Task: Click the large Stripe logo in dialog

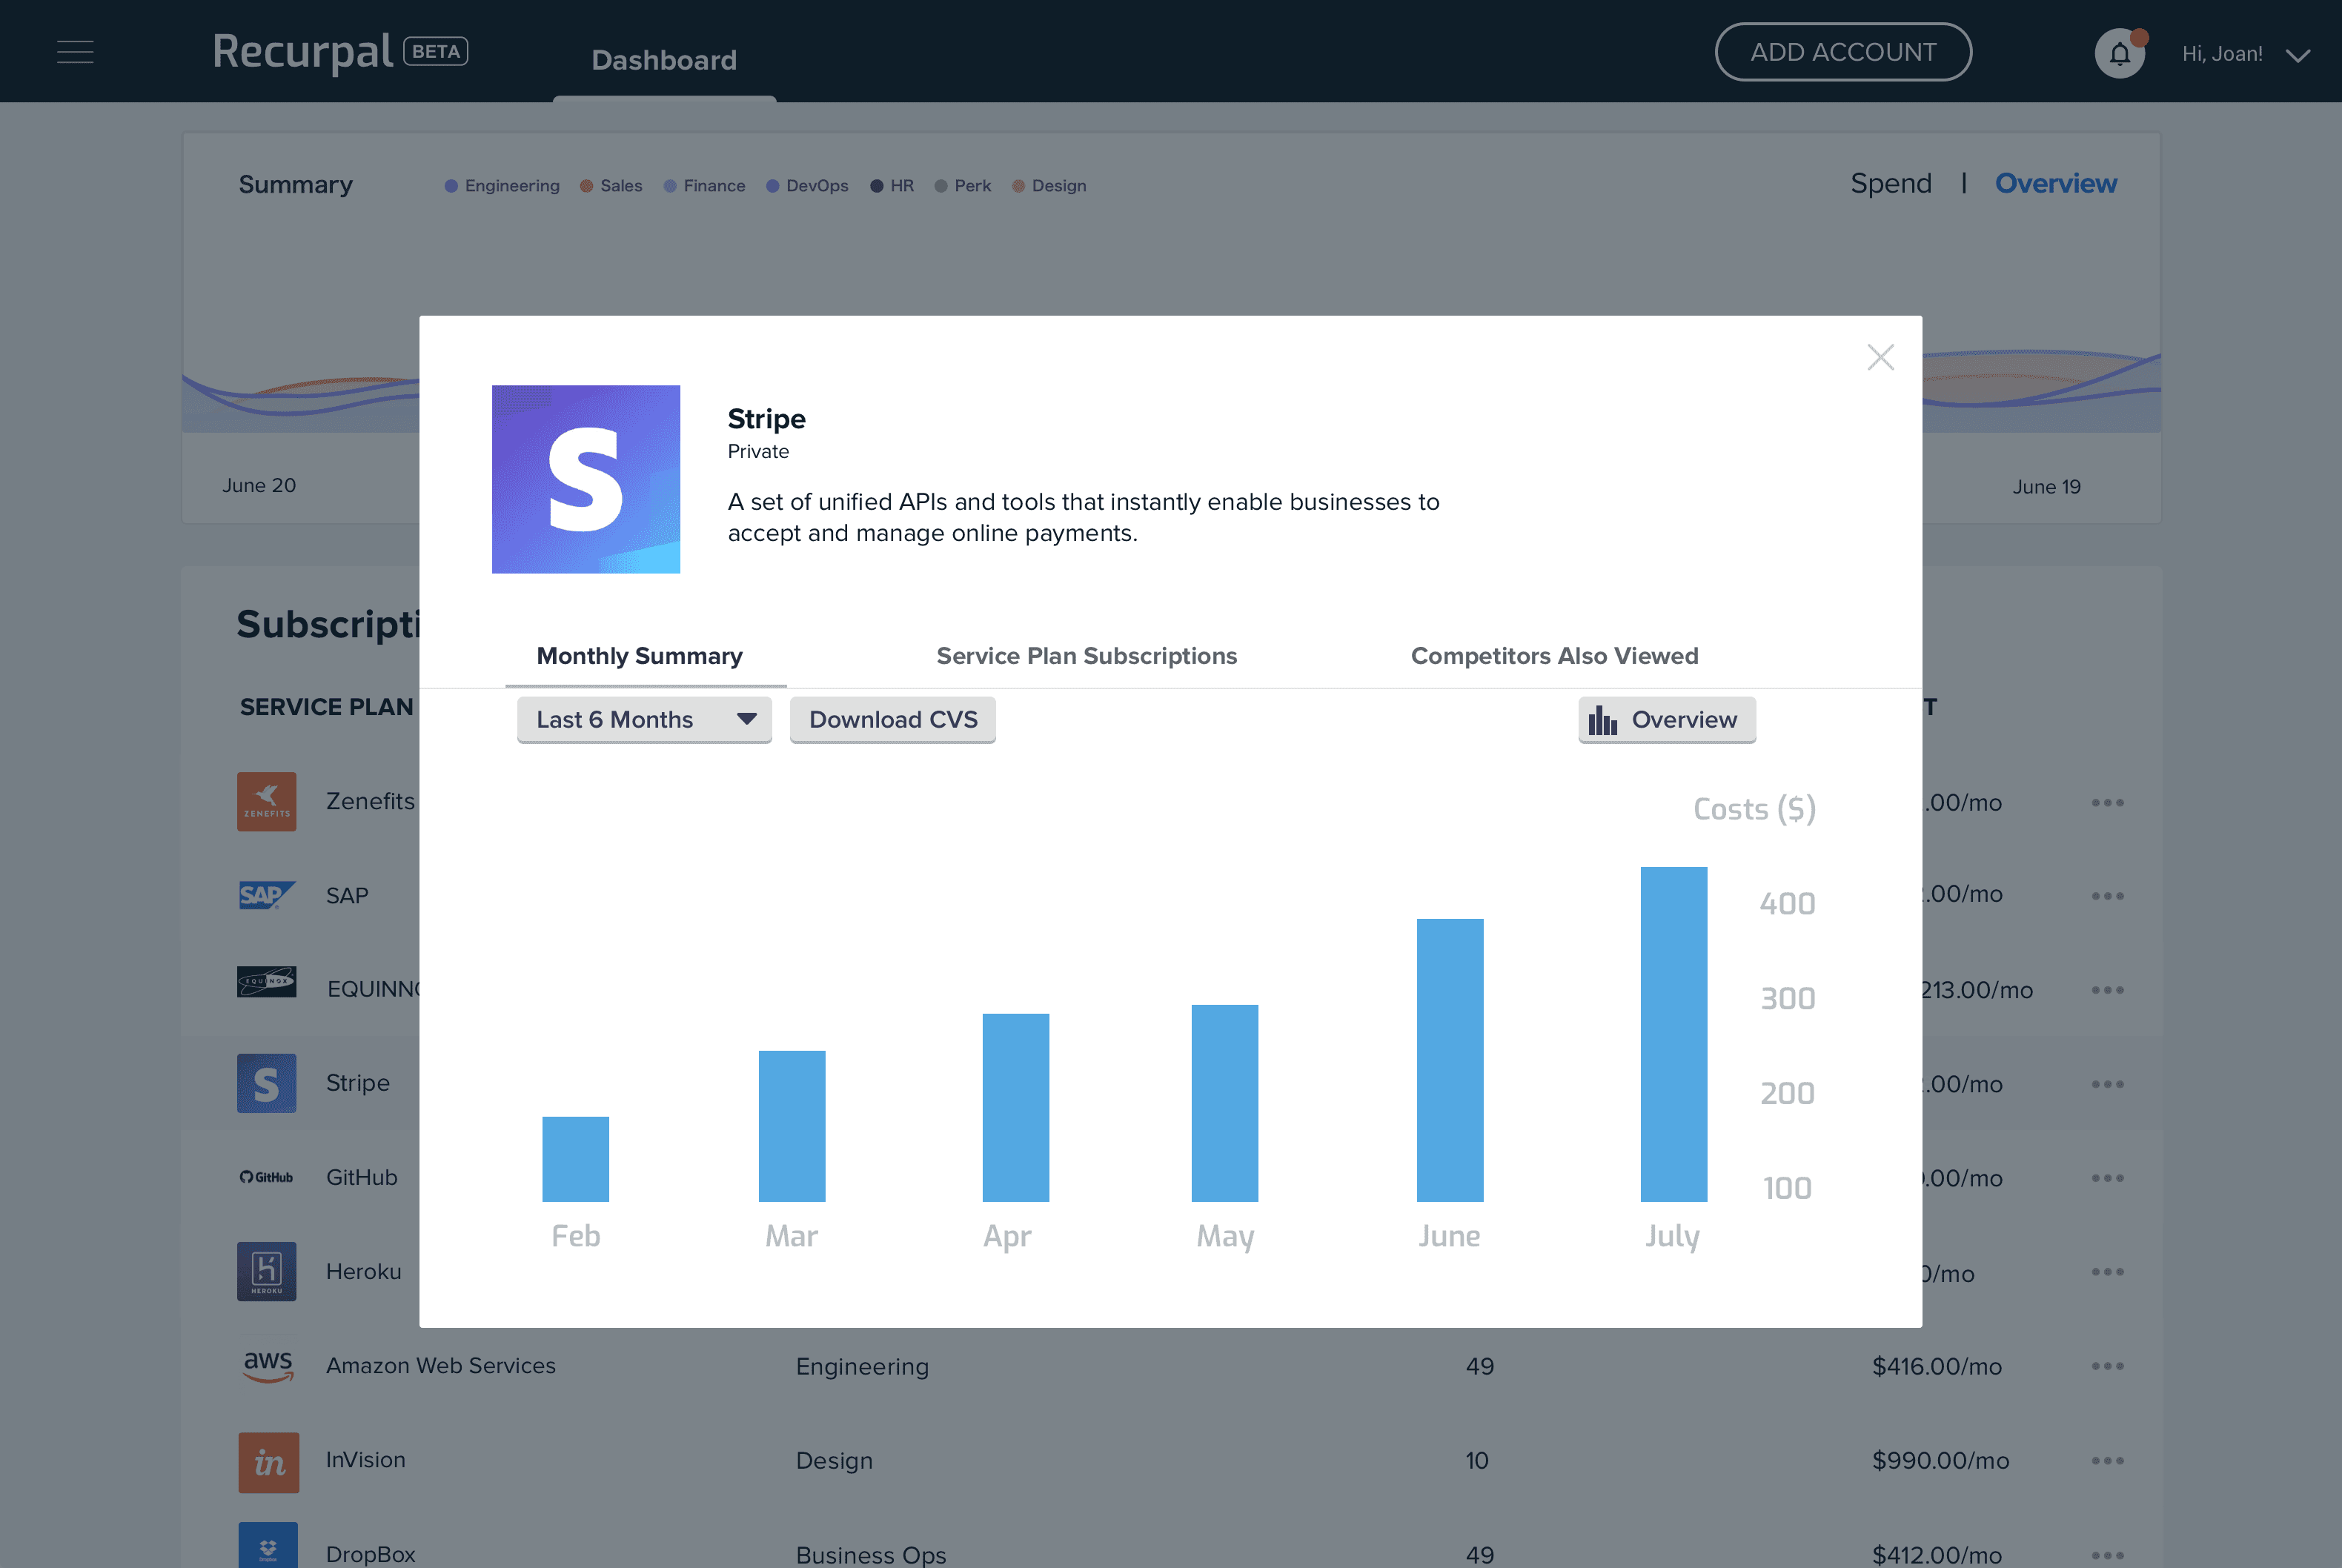Action: 586,479
